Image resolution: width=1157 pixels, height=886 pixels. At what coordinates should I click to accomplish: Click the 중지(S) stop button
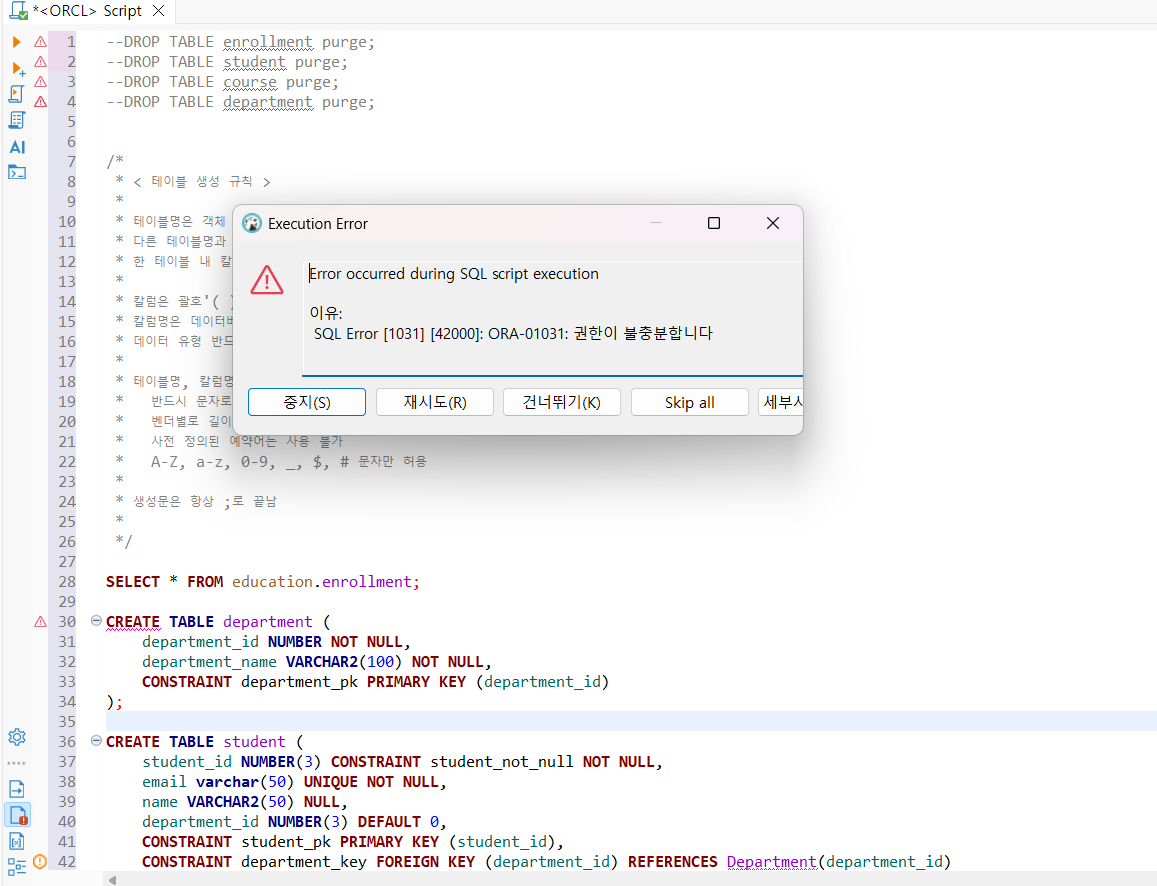pyautogui.click(x=307, y=402)
